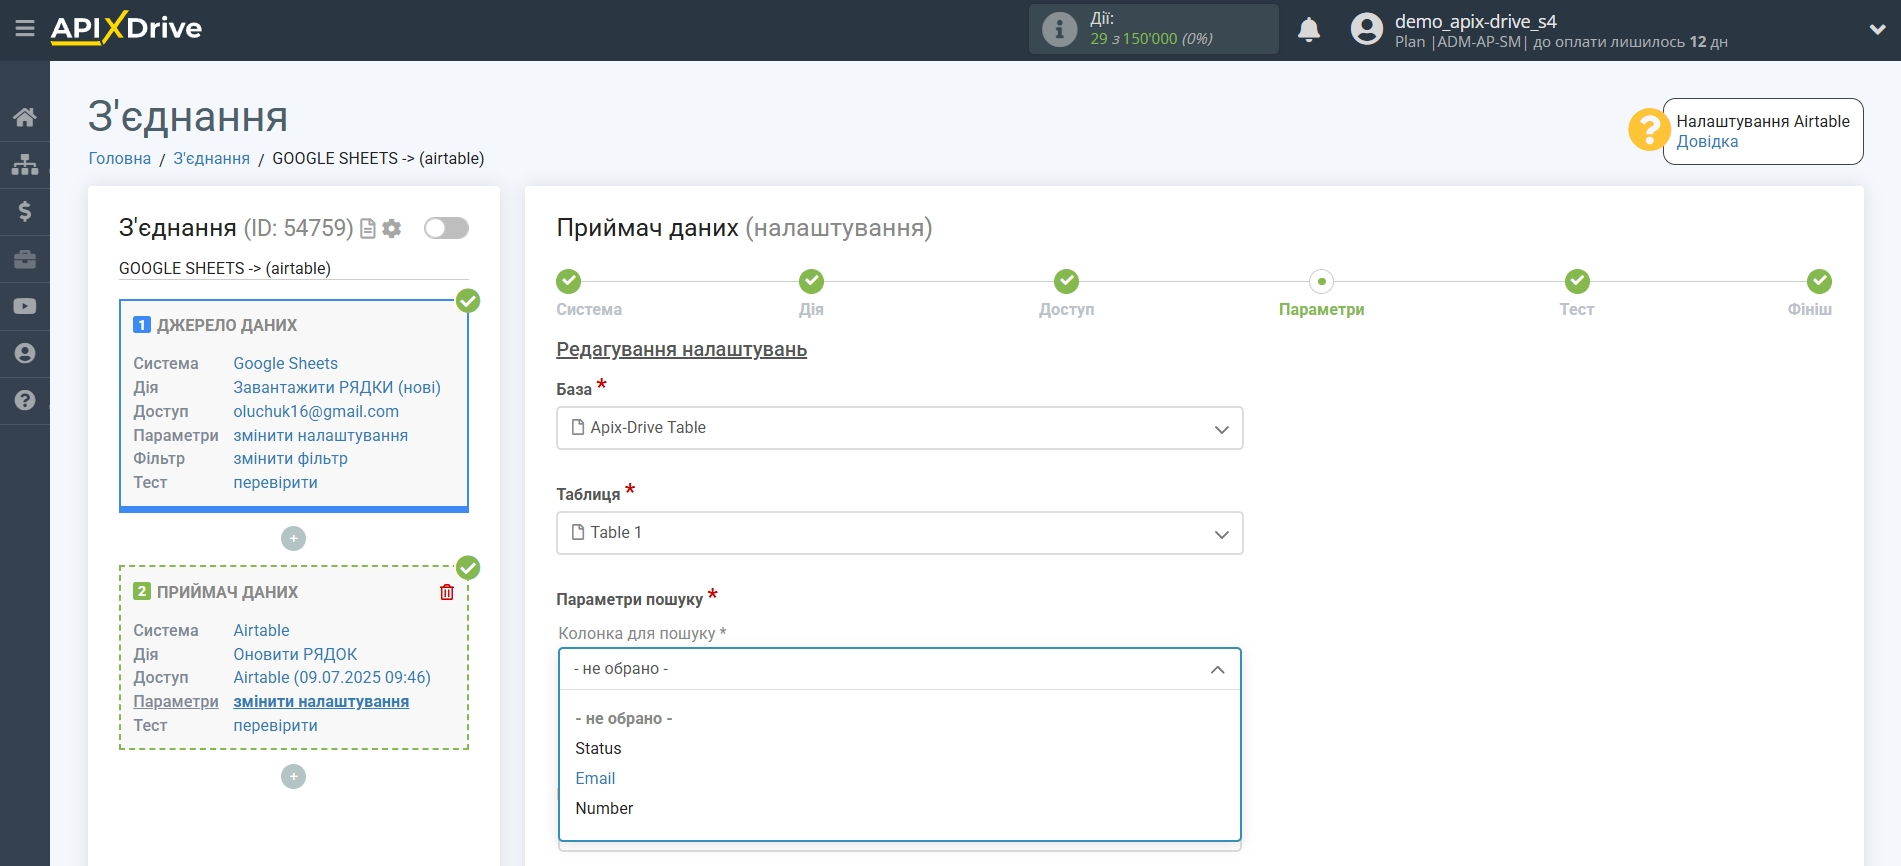Image resolution: width=1901 pixels, height=866 pixels.
Task: Open the user profile sidebar icon
Action: 25,353
